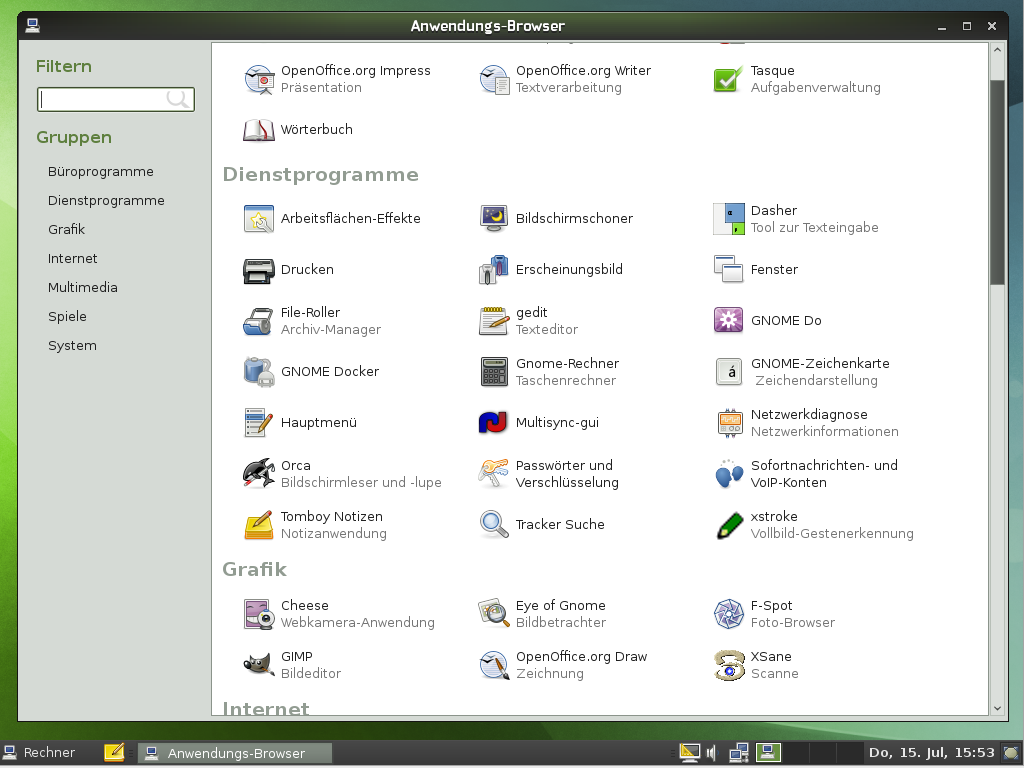
Task: Open the GIMP image editor icon
Action: pyautogui.click(x=259, y=665)
